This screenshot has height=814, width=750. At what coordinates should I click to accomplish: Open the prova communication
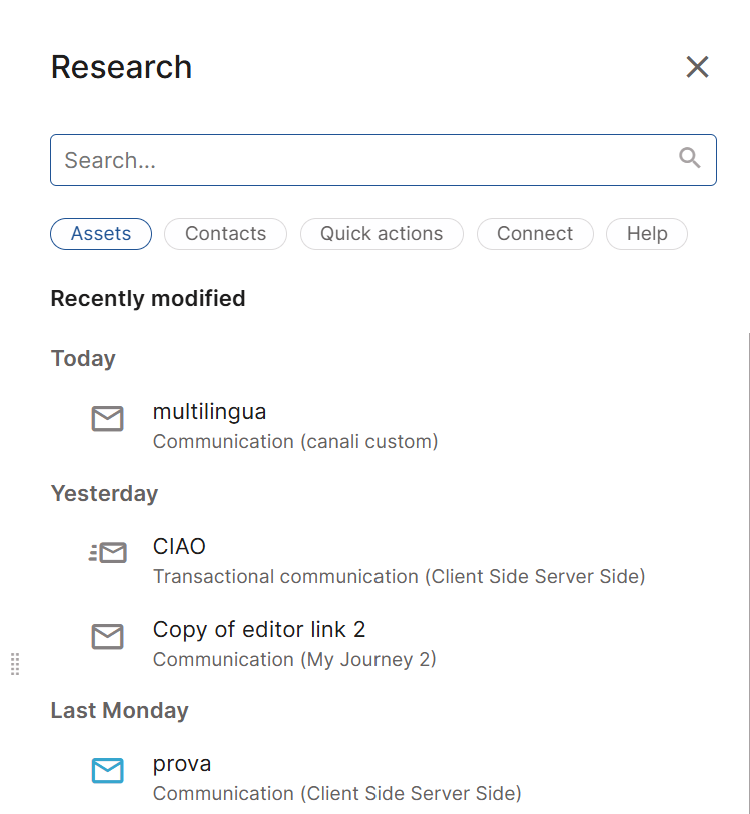coord(182,764)
